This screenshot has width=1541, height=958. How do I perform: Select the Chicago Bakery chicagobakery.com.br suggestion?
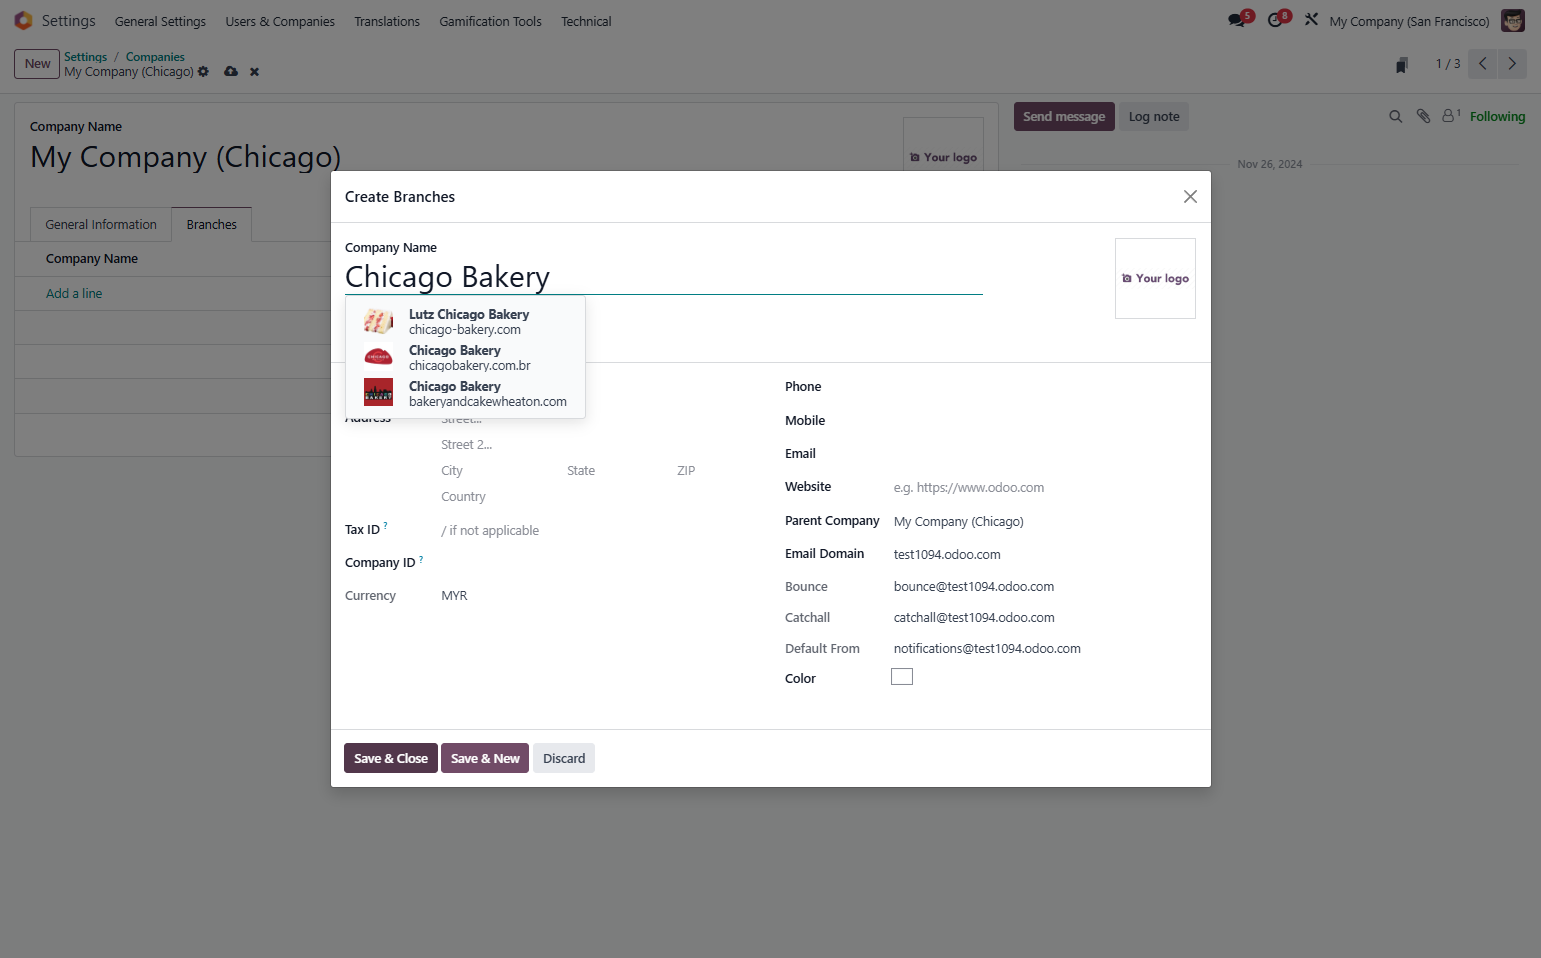[465, 358]
